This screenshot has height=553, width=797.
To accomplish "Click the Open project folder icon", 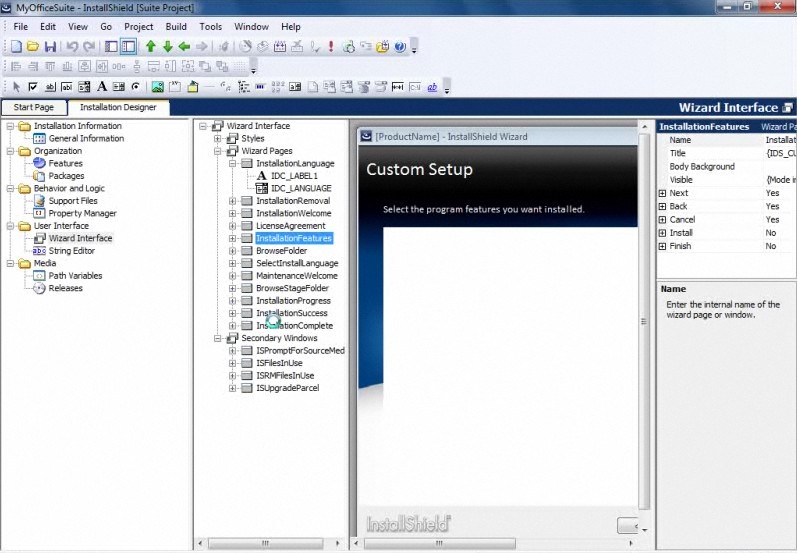I will 33,47.
